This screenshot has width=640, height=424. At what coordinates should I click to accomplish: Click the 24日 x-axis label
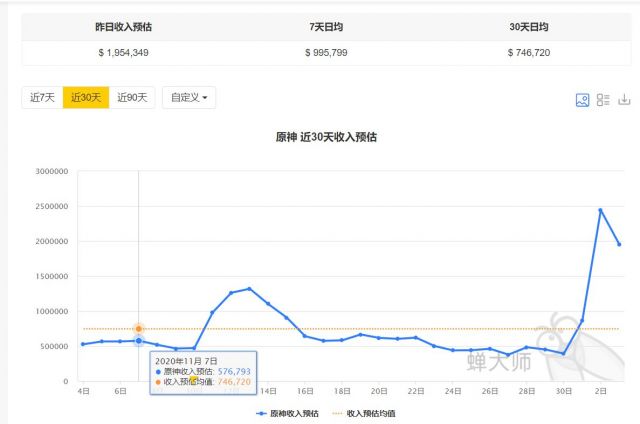pyautogui.click(x=453, y=391)
